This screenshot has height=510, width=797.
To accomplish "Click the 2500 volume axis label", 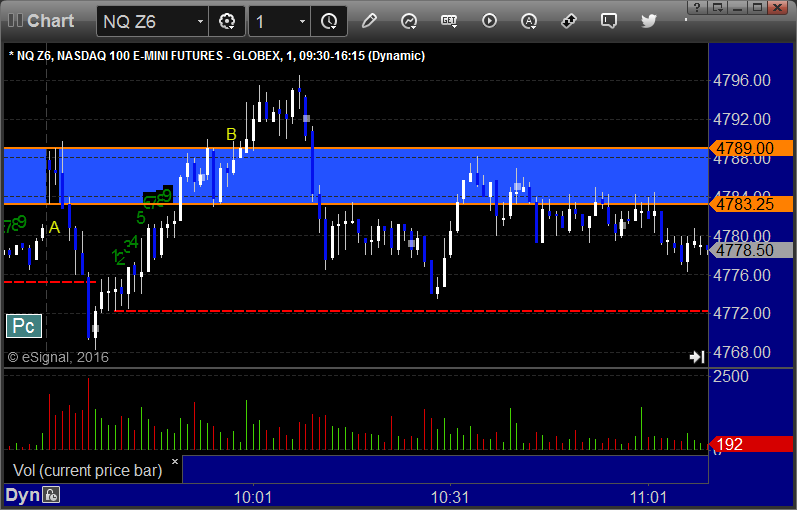I will pyautogui.click(x=731, y=376).
